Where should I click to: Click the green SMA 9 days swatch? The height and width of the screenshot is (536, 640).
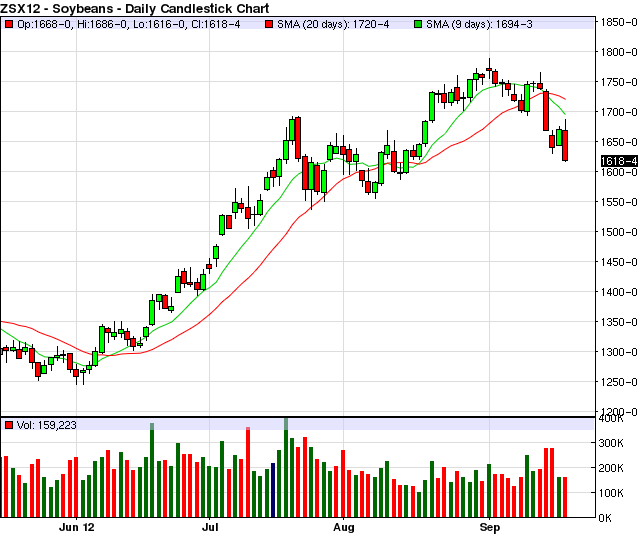(418, 24)
